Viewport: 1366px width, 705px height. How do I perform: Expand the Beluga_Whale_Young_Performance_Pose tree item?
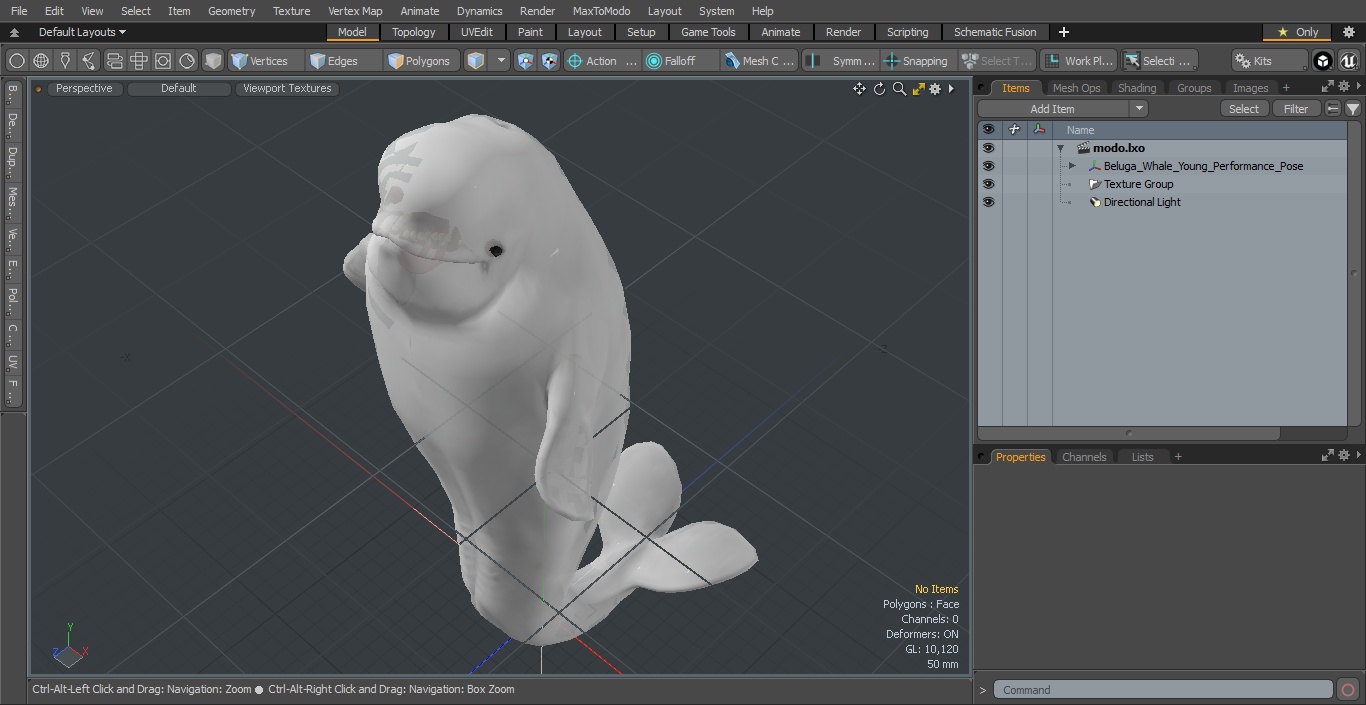point(1072,166)
